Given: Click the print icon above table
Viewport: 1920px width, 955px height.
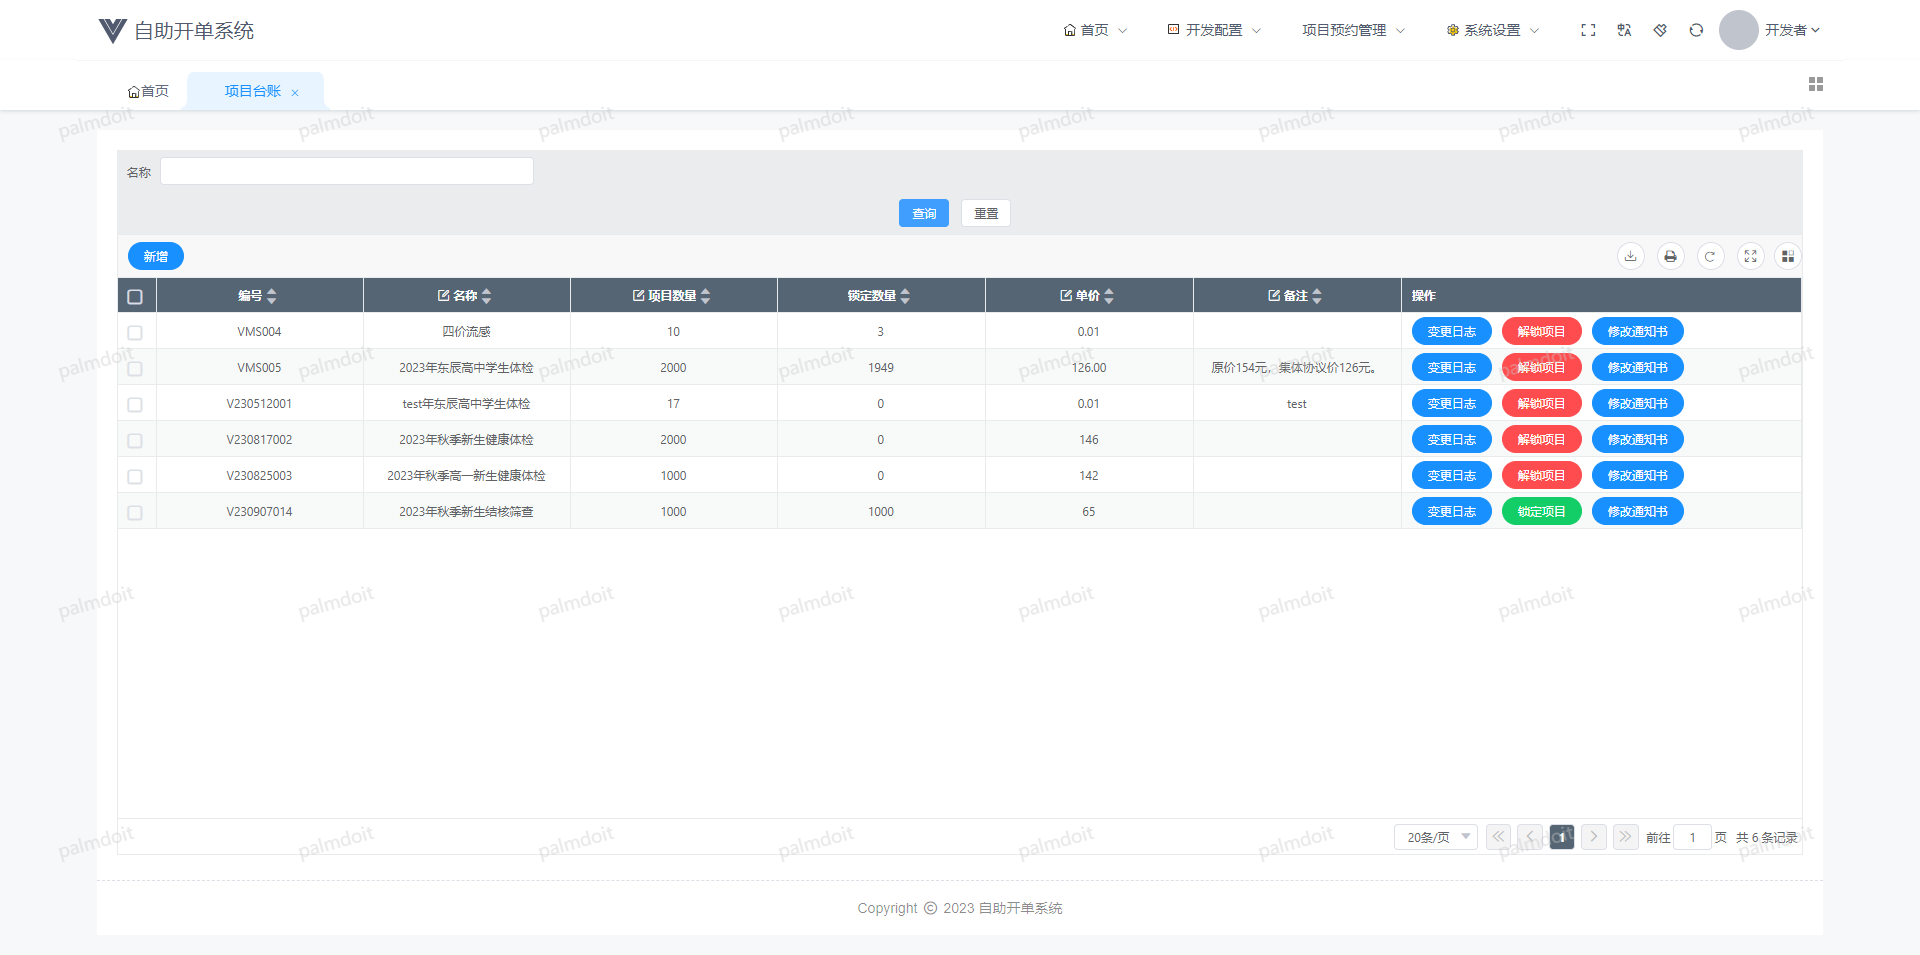Looking at the screenshot, I should tap(1671, 256).
